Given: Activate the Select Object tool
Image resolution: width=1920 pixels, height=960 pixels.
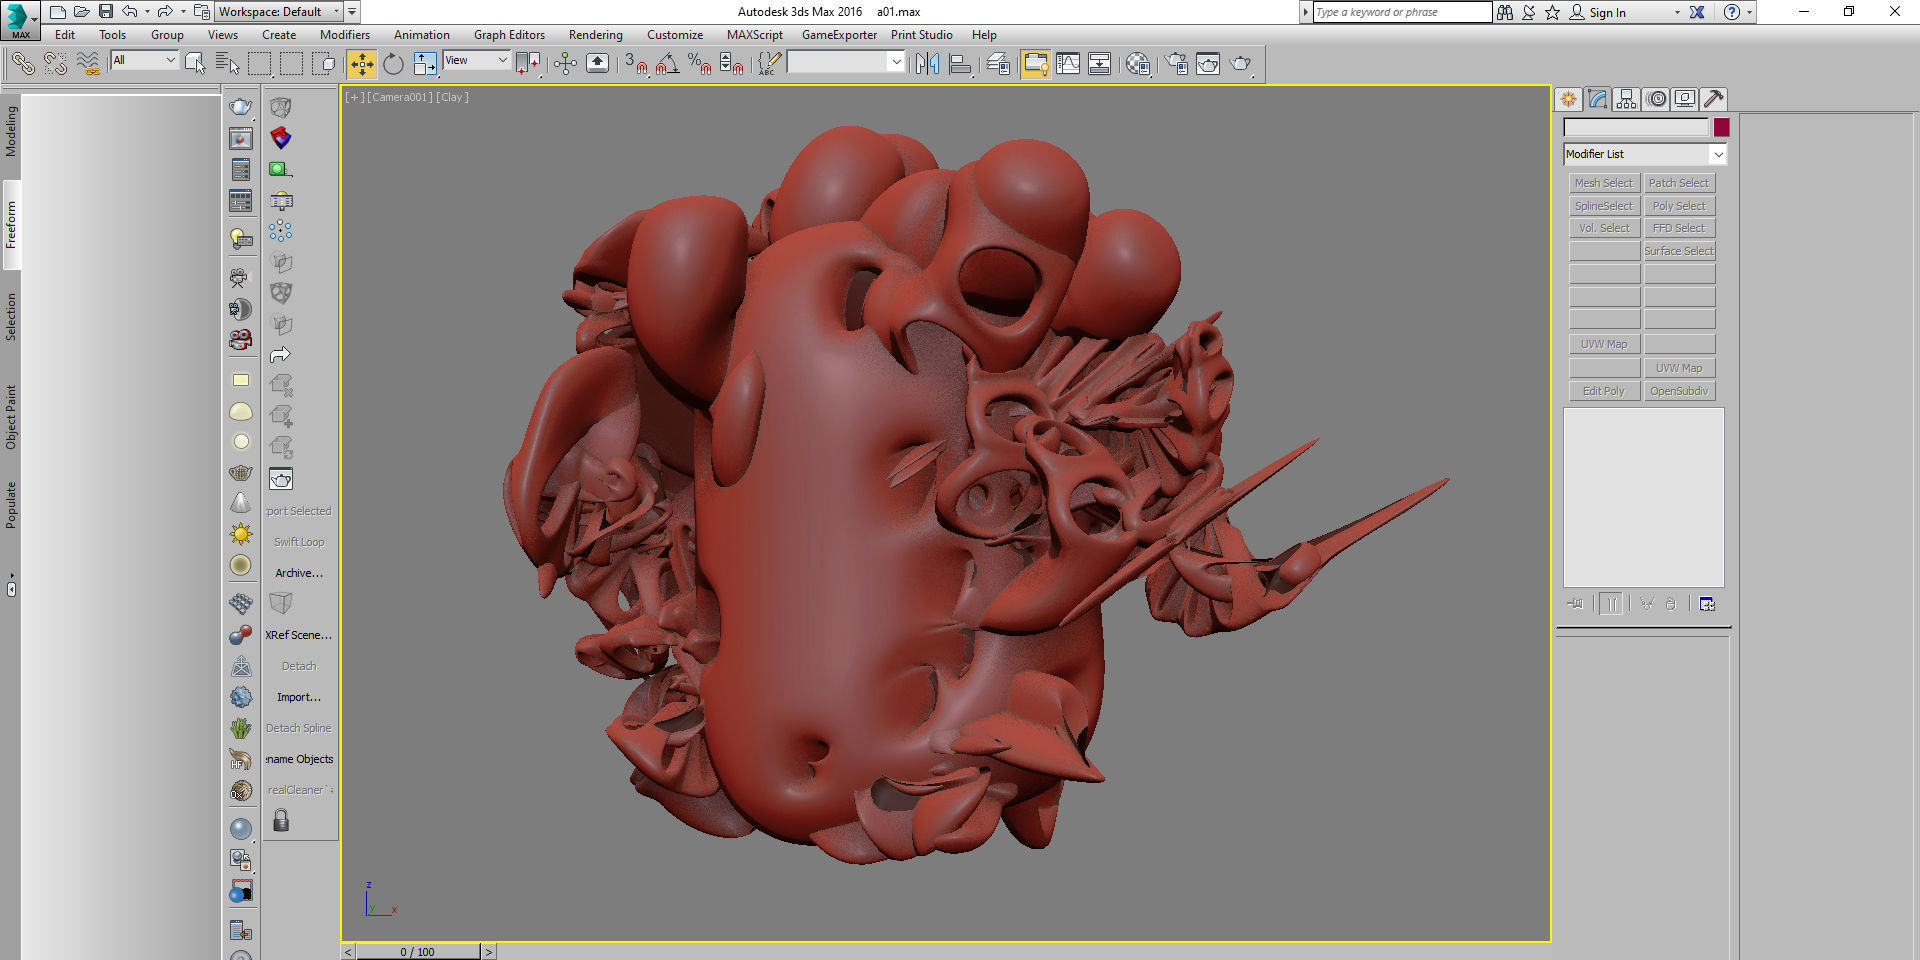Looking at the screenshot, I should (195, 64).
